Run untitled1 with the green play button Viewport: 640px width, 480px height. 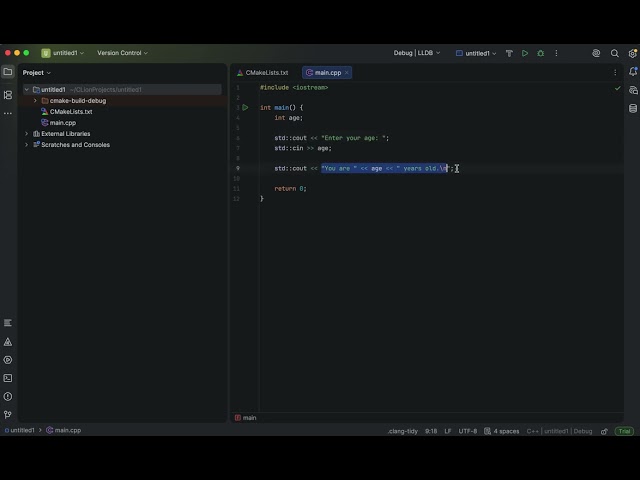(x=525, y=53)
